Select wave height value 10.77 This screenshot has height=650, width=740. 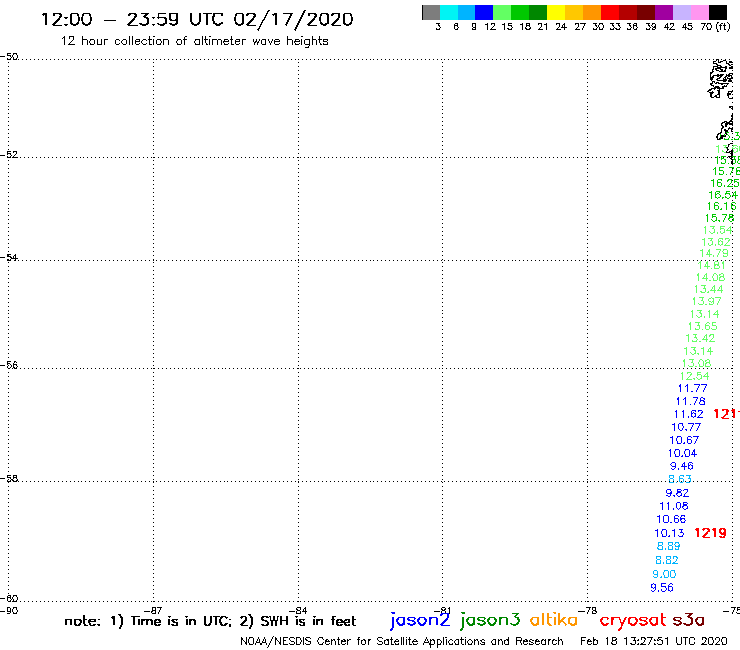(x=686, y=427)
